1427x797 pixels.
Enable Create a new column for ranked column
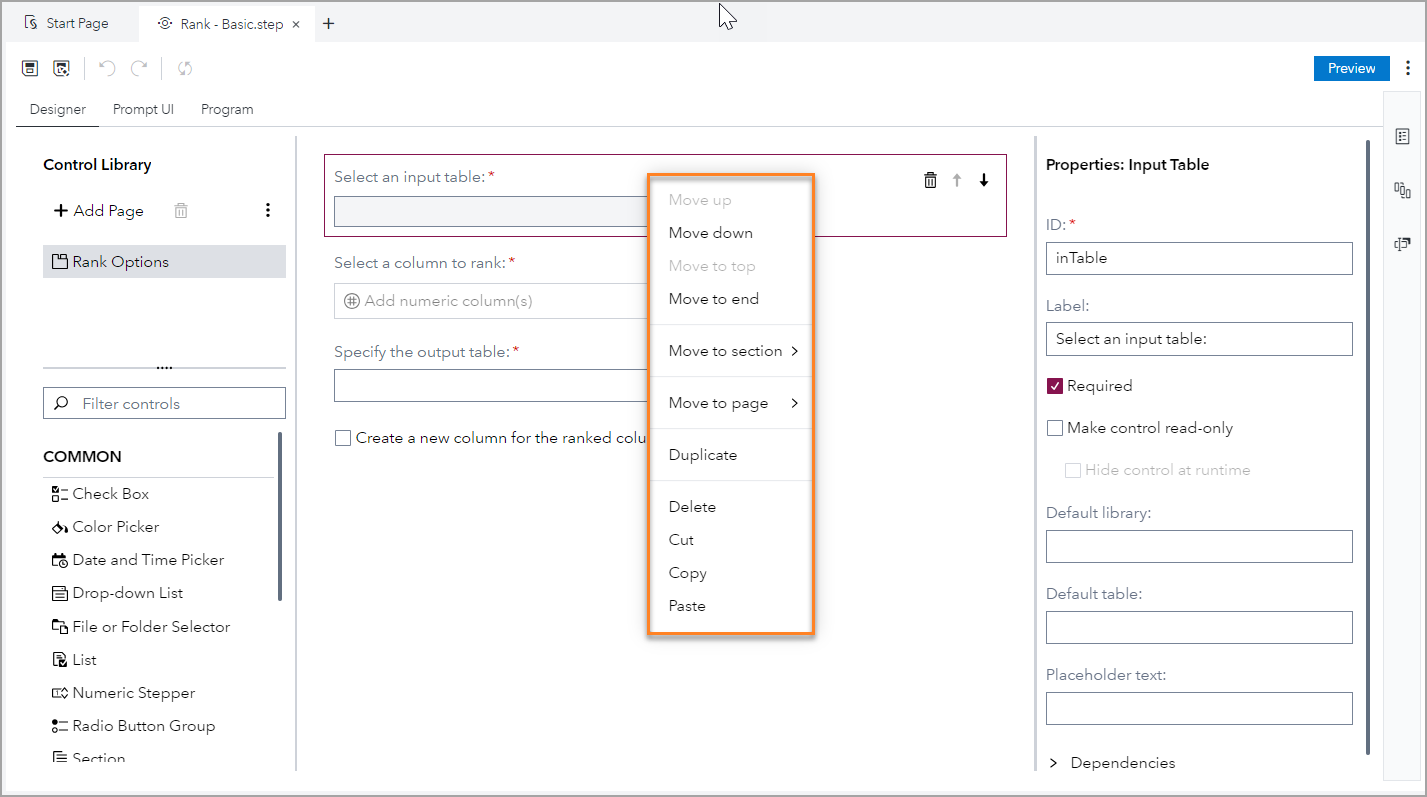343,437
